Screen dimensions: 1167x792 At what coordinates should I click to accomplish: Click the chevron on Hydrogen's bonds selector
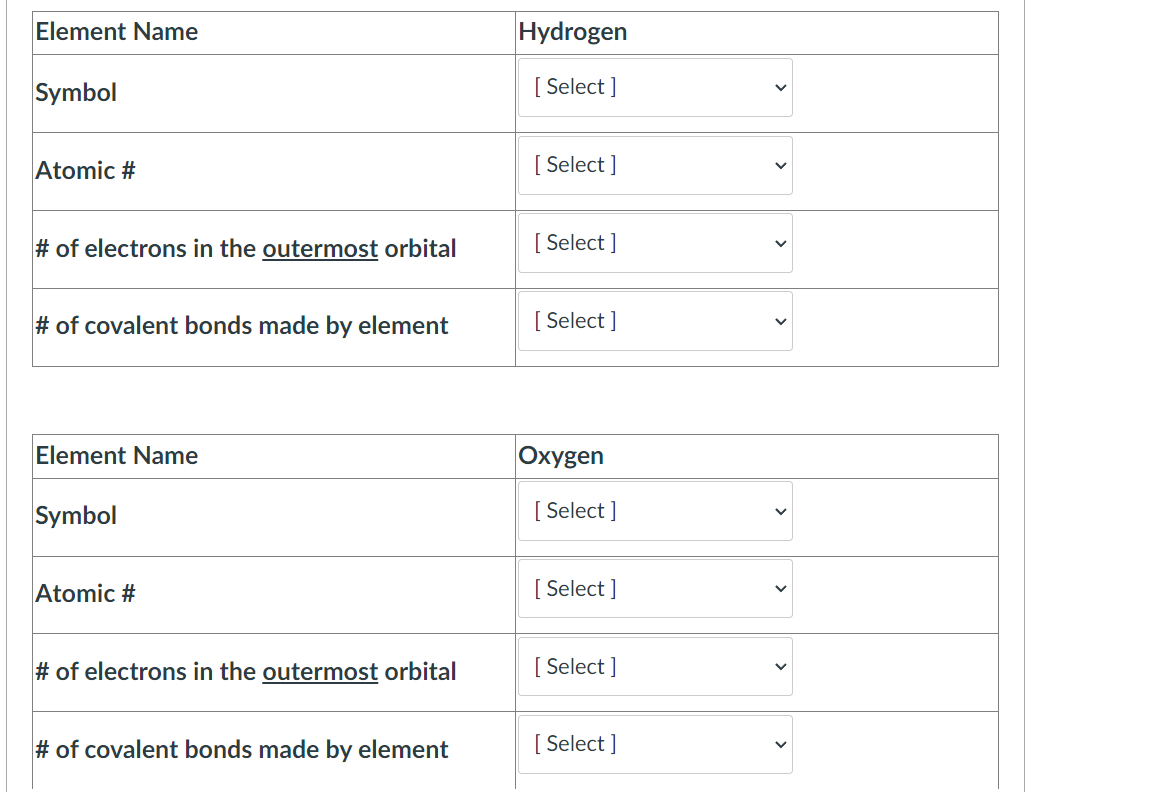pyautogui.click(x=780, y=321)
